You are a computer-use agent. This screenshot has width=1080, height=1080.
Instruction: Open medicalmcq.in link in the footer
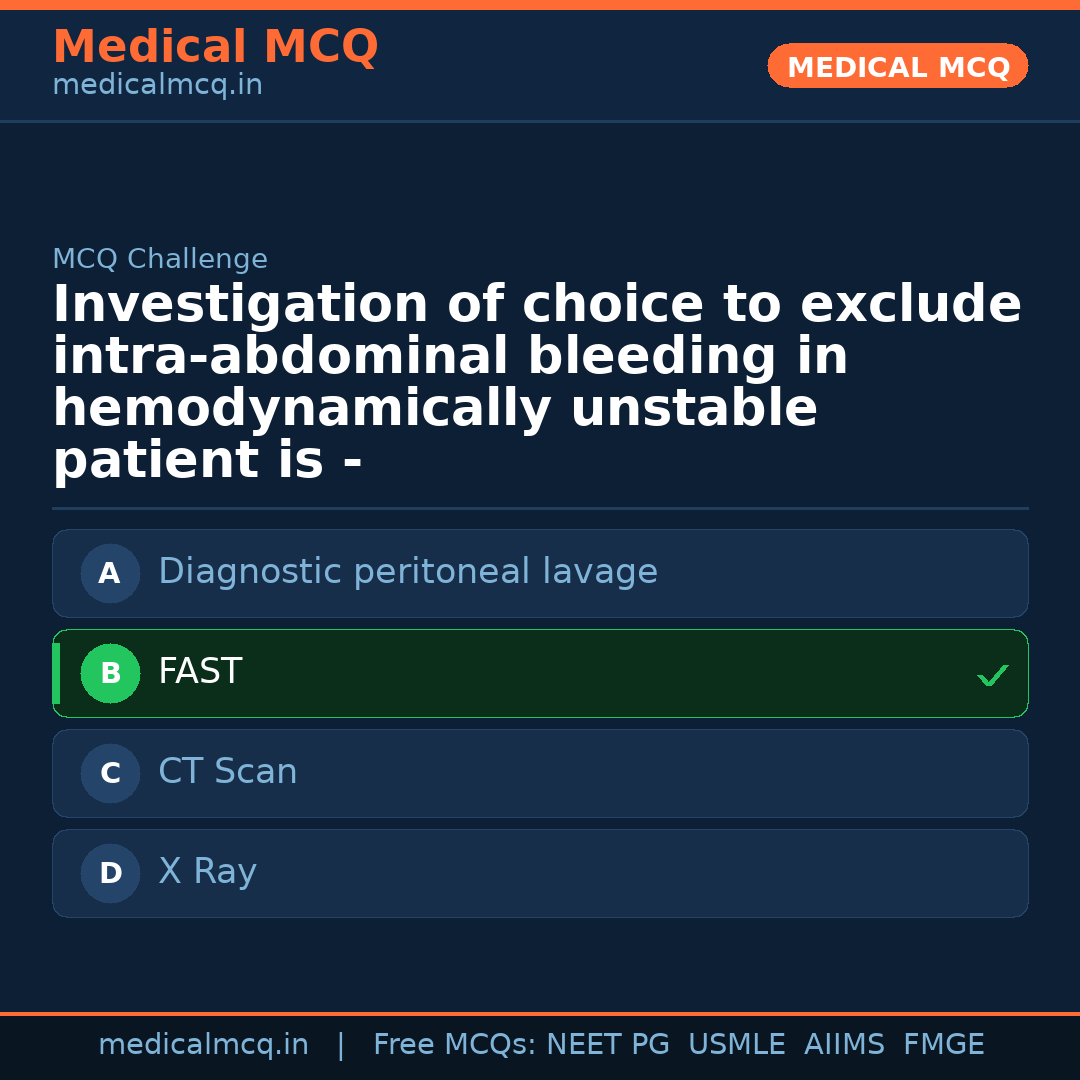click(x=203, y=1045)
